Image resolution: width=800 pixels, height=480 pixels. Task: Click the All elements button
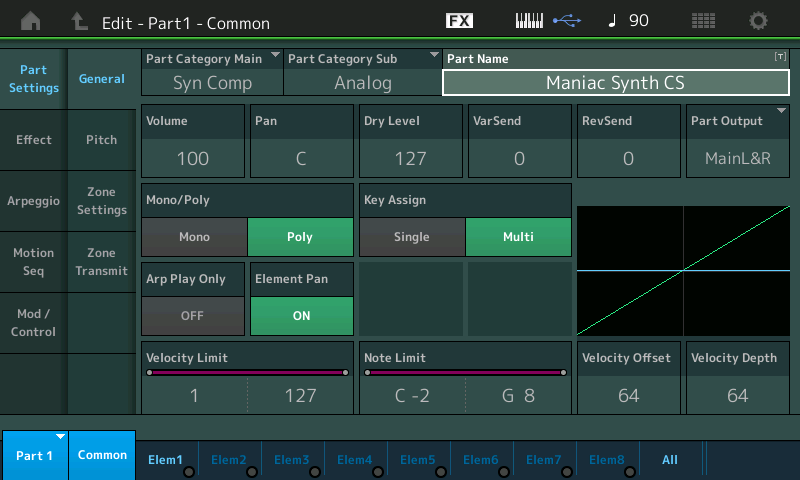[x=670, y=460]
